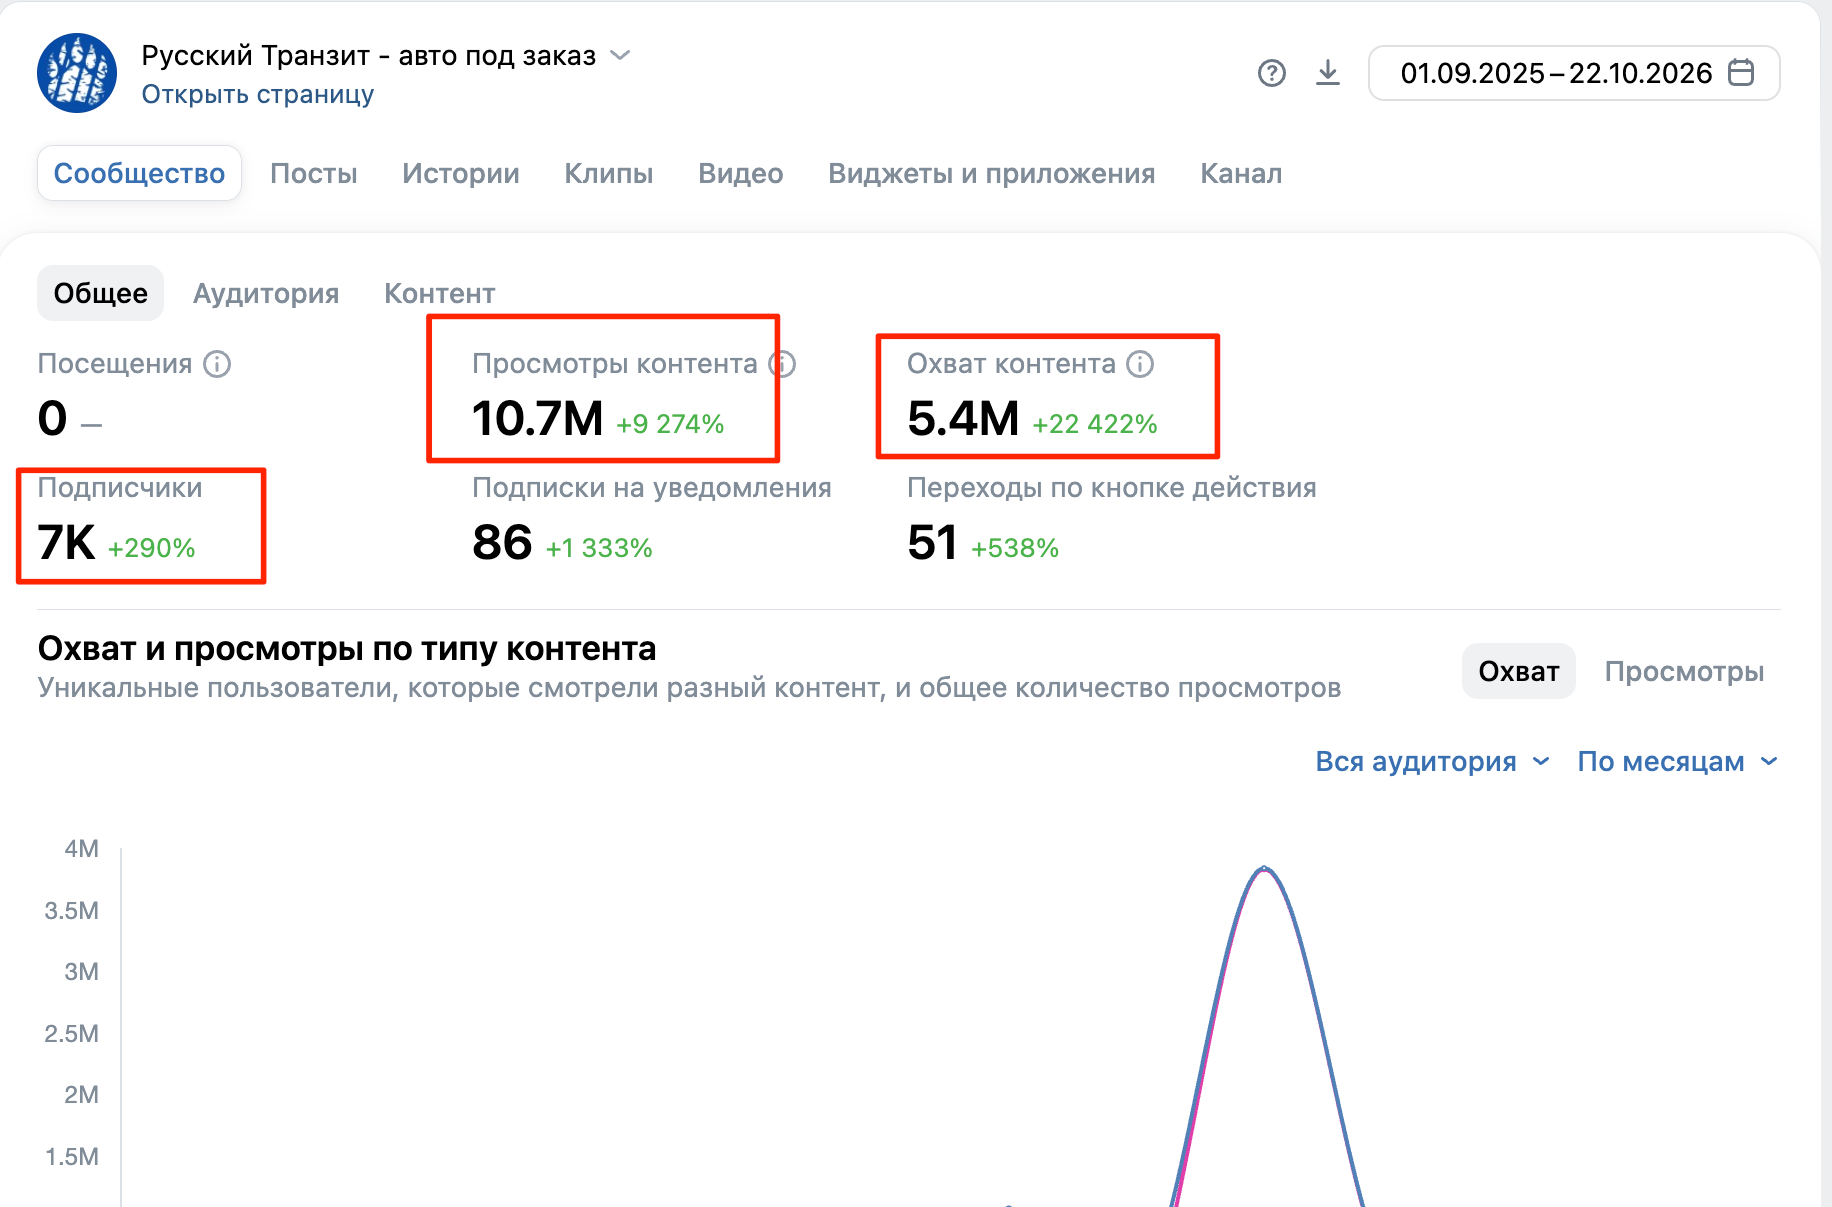Open the Виджеты и приложения tab
The image size is (1832, 1207).
point(992,173)
